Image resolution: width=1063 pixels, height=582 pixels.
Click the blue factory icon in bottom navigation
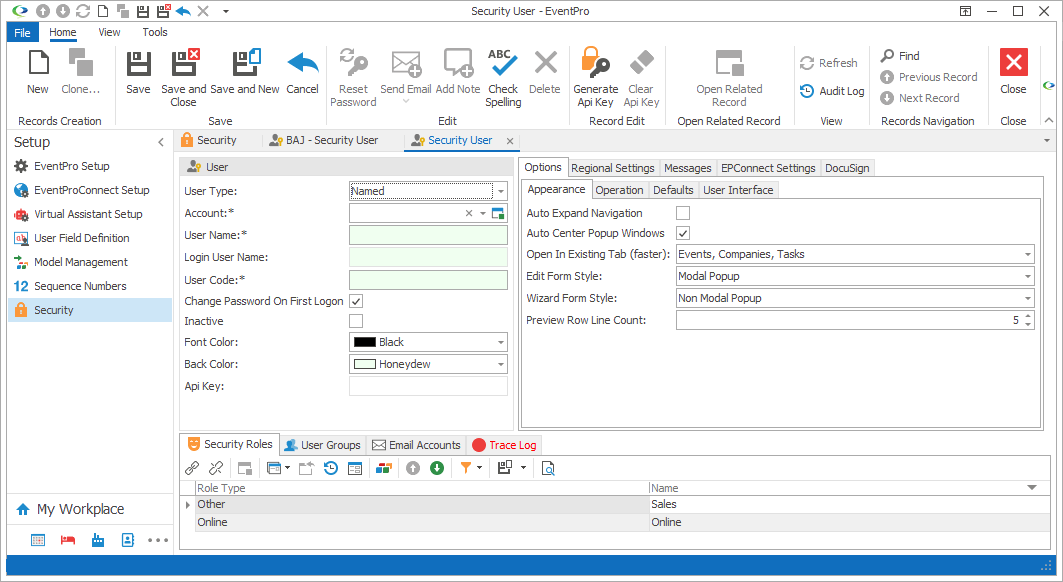click(x=98, y=540)
